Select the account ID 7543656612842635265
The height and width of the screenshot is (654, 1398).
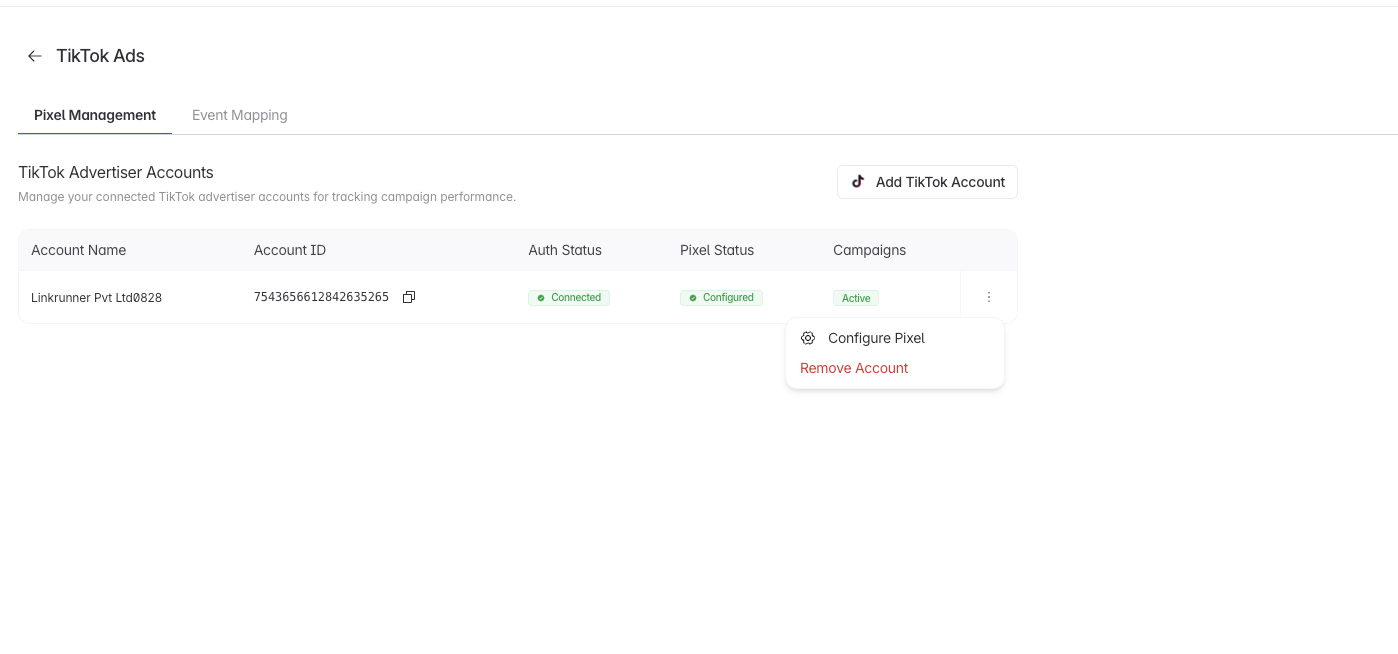(x=321, y=297)
